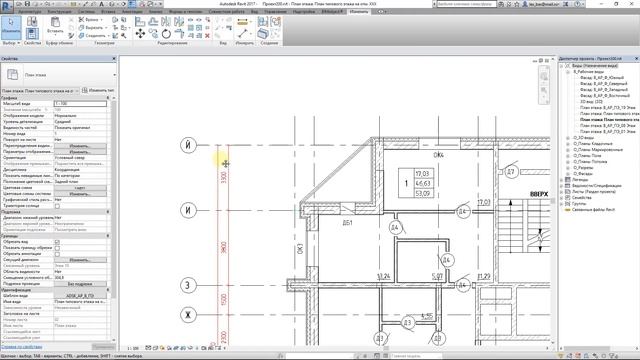This screenshot has width=640, height=360.
Task: Open the Selection panel dropdown
Action: (11, 43)
